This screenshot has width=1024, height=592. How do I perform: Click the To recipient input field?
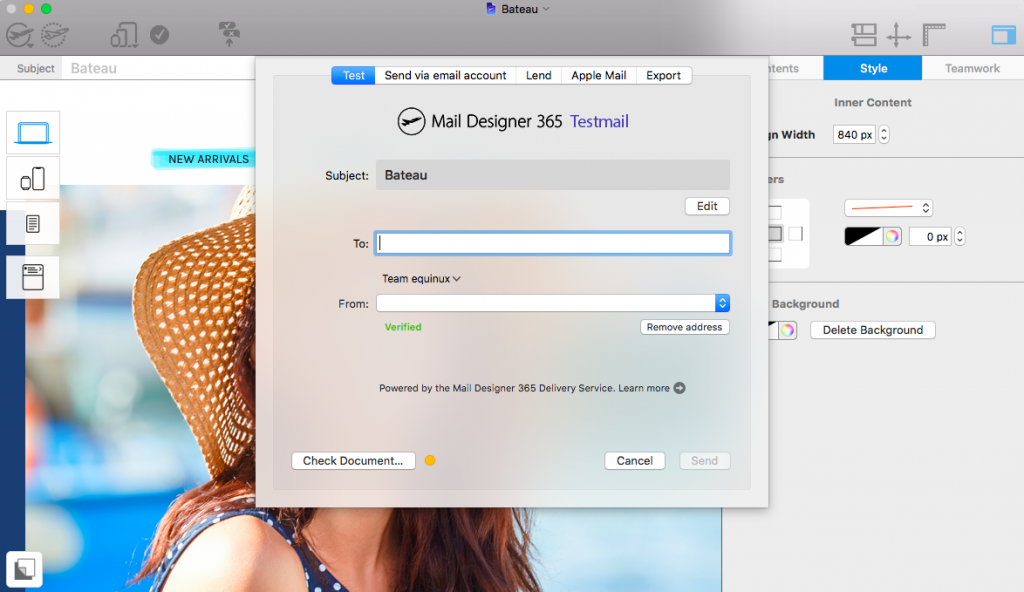(x=552, y=243)
